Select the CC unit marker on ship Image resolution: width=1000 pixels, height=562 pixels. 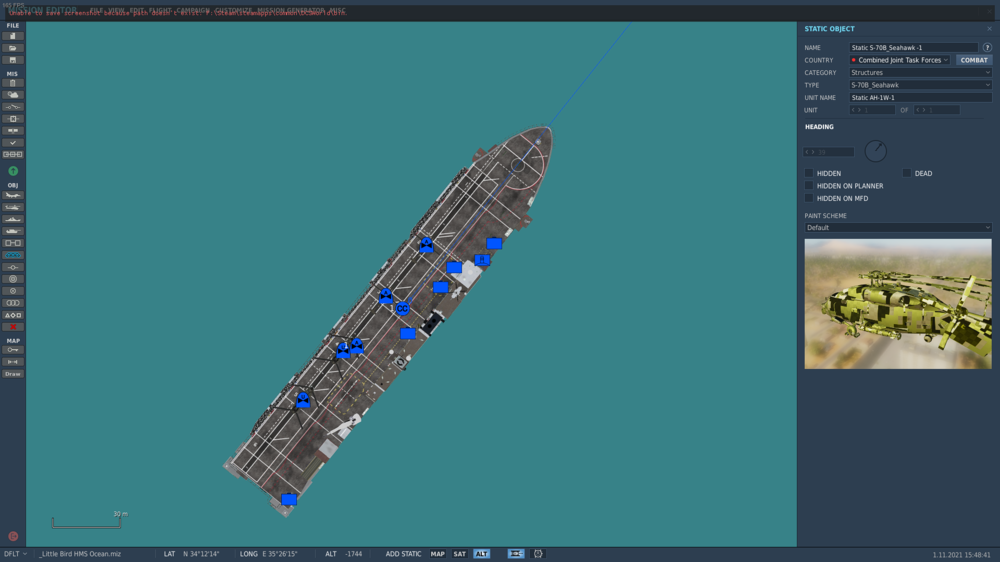[402, 309]
